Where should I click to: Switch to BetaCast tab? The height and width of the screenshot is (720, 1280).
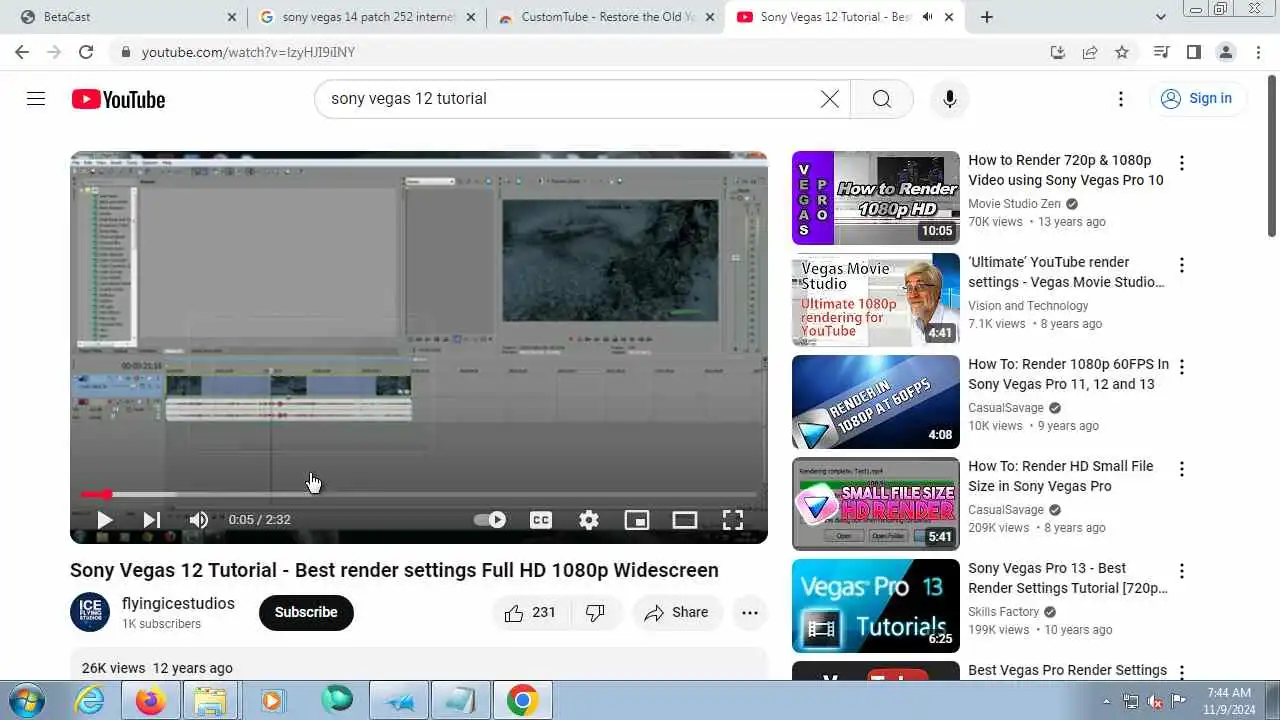pyautogui.click(x=127, y=17)
